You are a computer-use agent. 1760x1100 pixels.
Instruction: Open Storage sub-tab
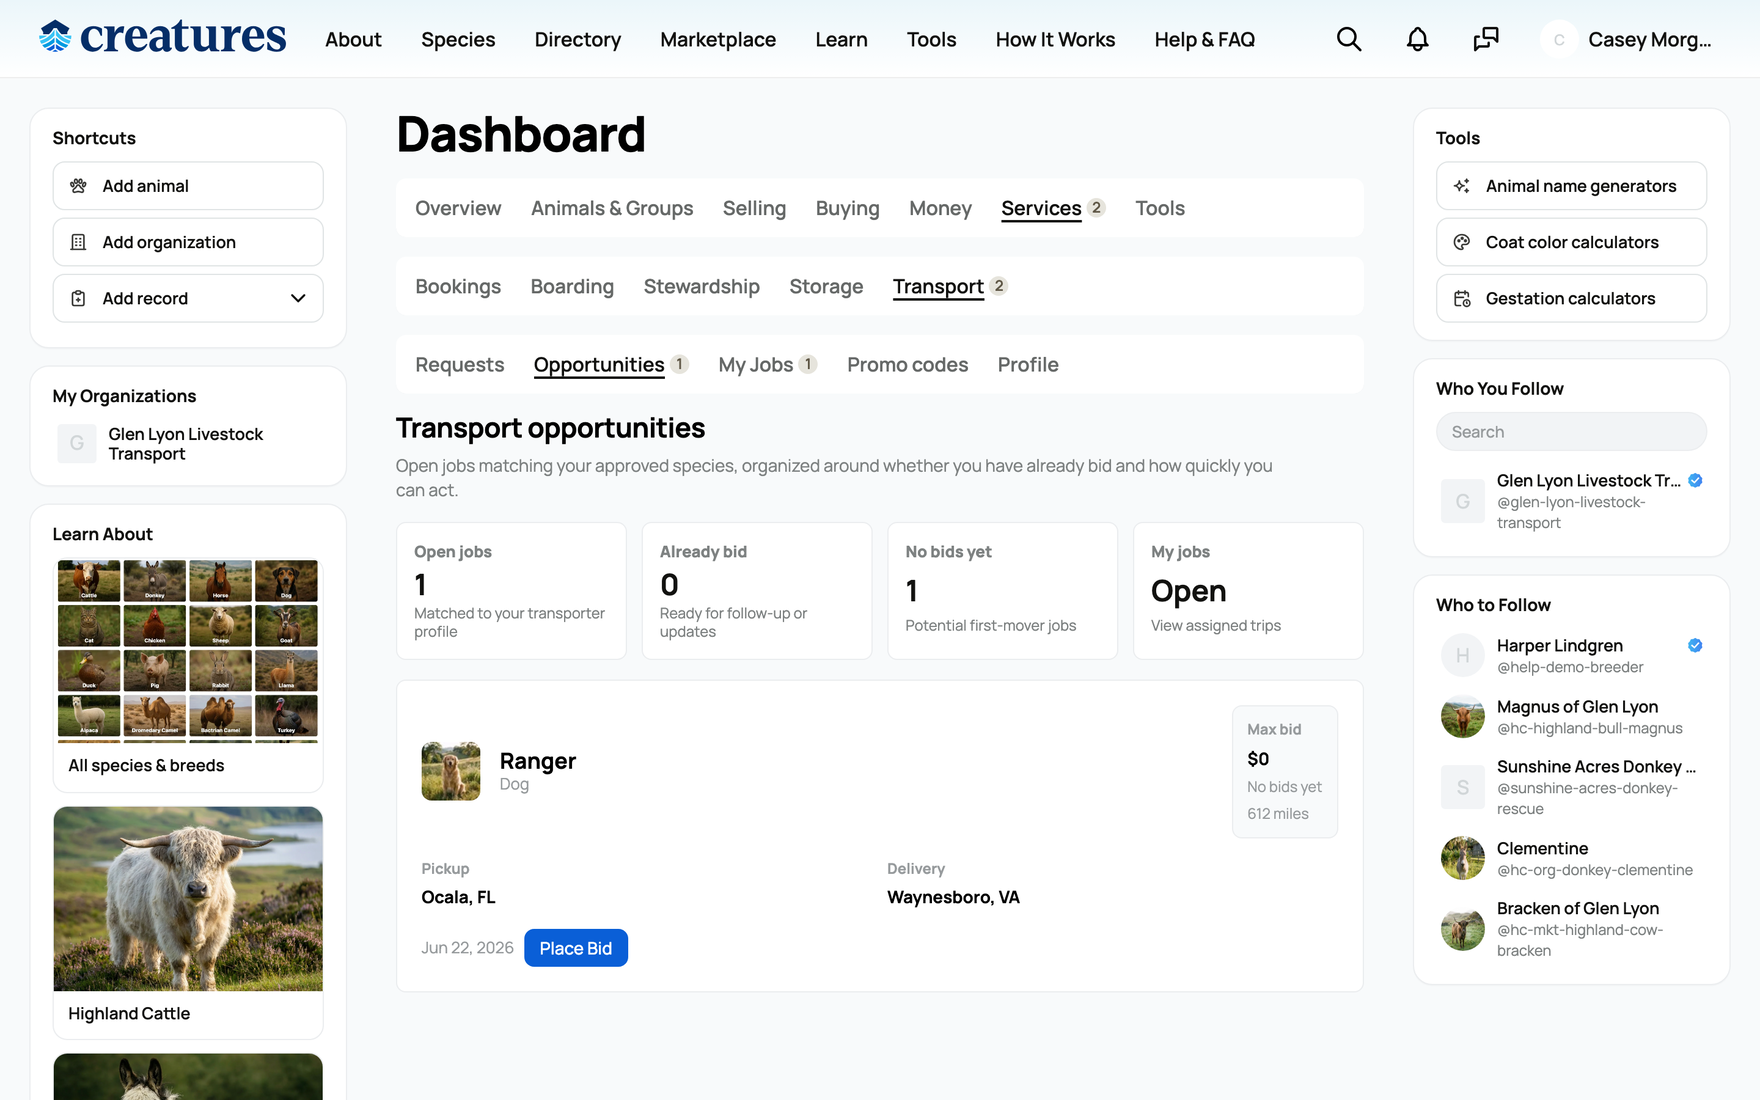click(x=826, y=286)
